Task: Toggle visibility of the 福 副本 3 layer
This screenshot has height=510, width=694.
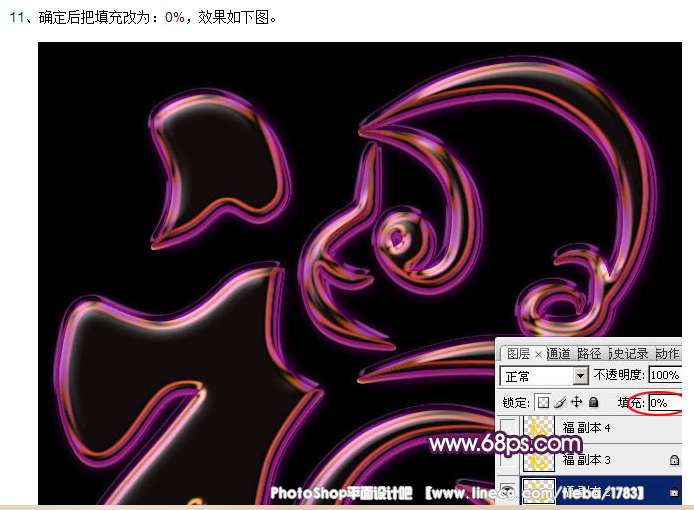Action: [509, 460]
